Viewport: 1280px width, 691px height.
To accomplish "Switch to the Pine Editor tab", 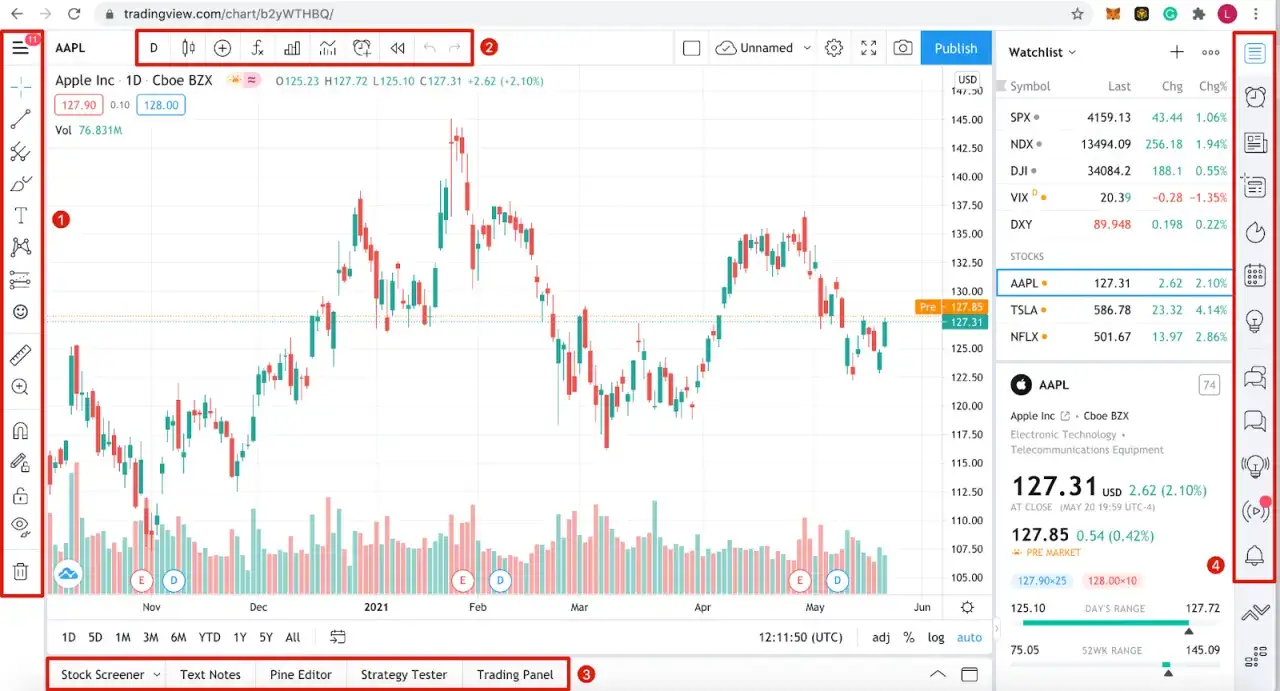I will [x=300, y=674].
